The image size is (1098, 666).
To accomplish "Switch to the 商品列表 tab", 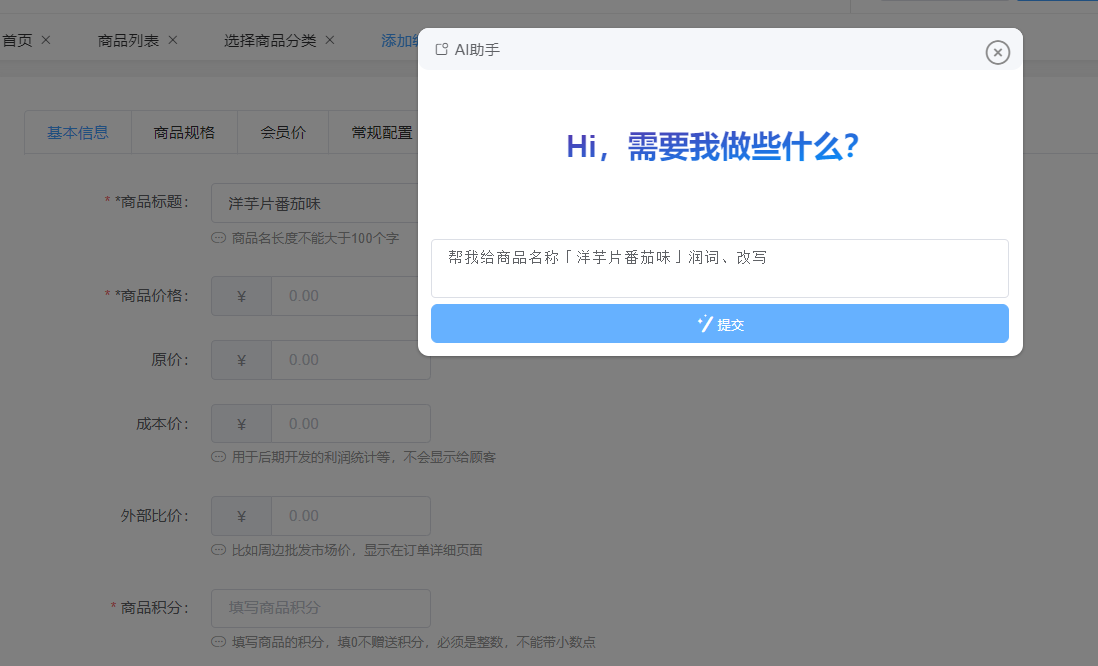I will pos(128,41).
